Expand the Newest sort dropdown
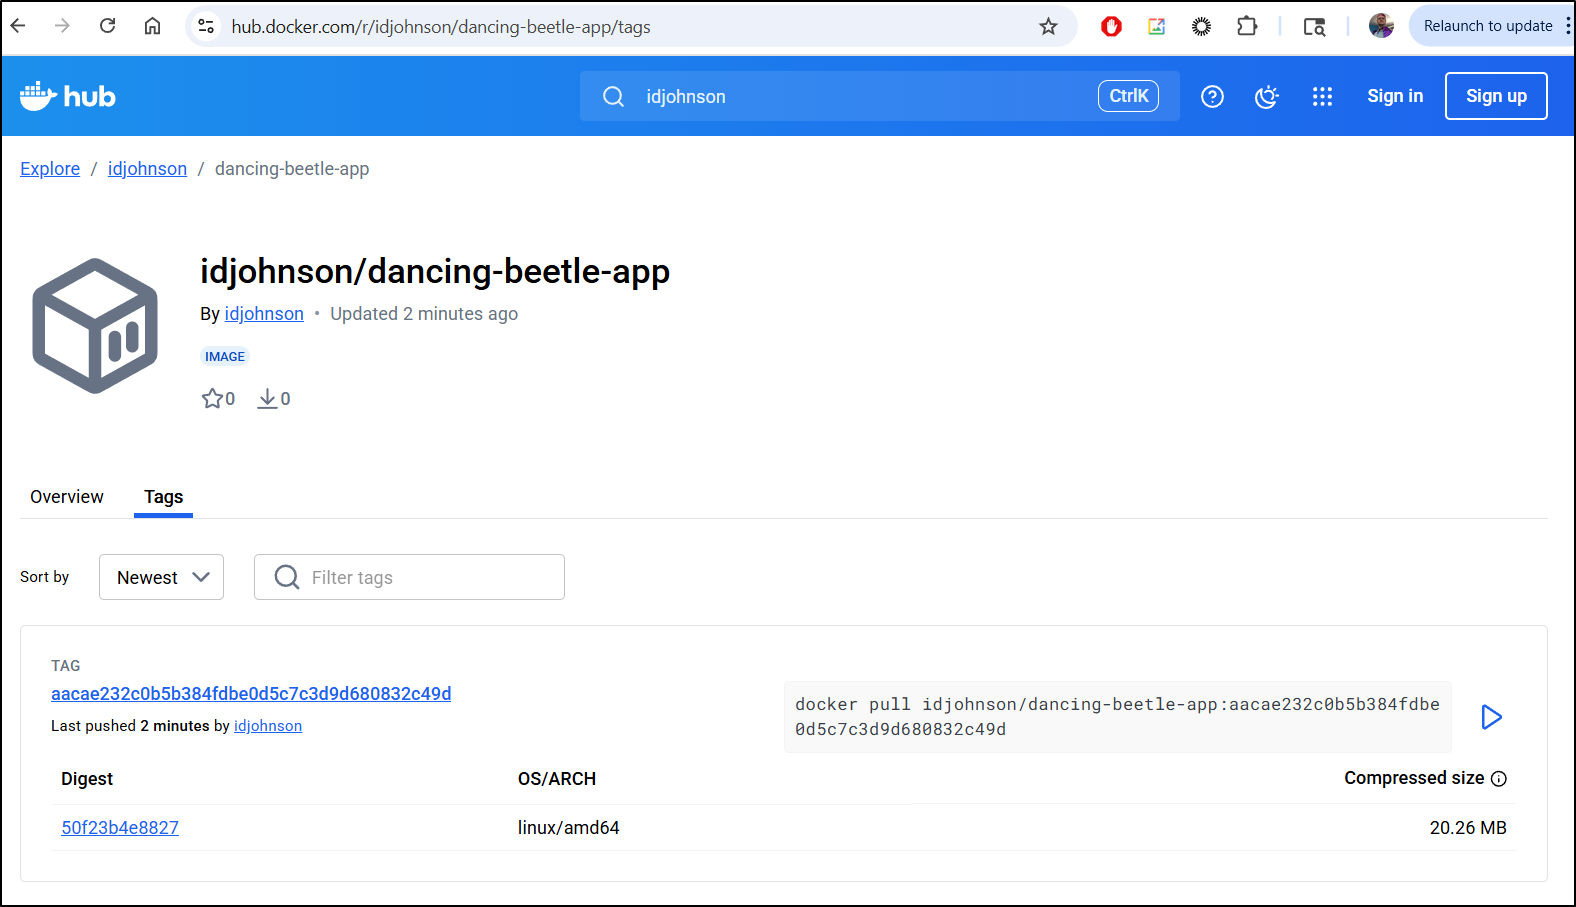1576x907 pixels. [x=161, y=577]
